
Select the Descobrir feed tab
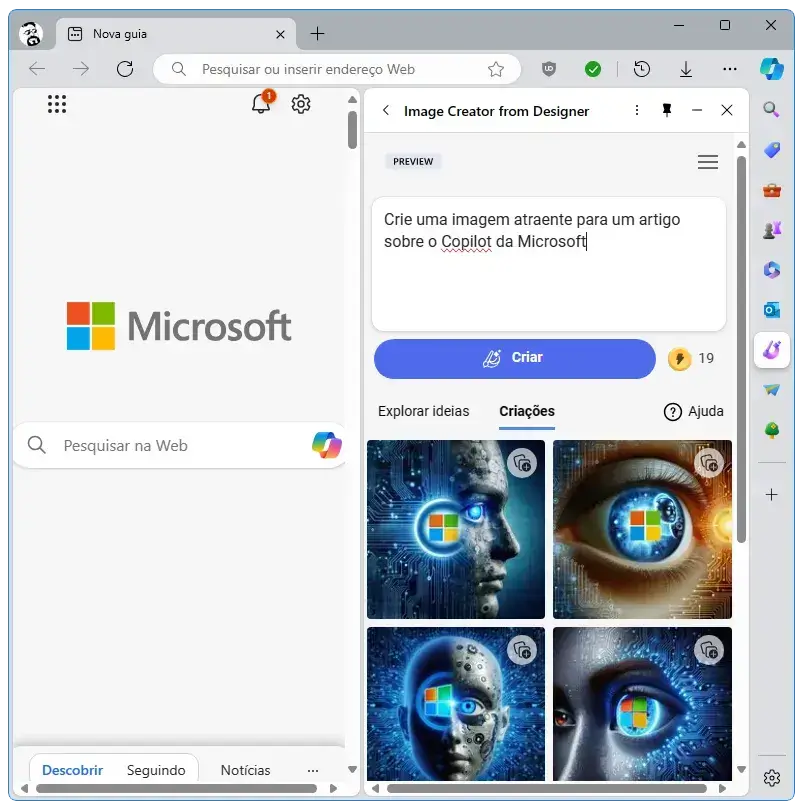coord(72,770)
